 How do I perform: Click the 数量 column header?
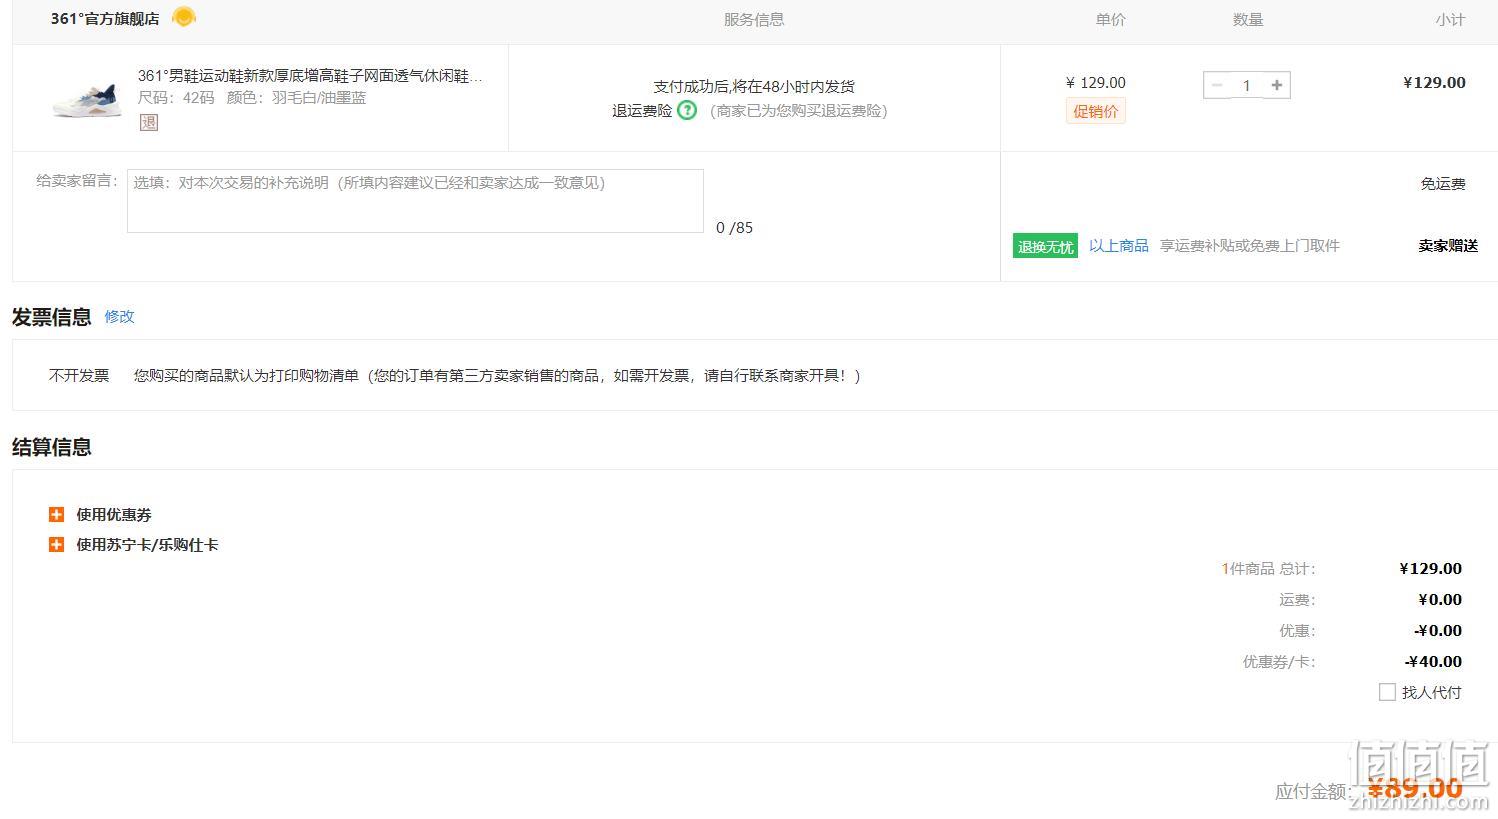point(1248,19)
